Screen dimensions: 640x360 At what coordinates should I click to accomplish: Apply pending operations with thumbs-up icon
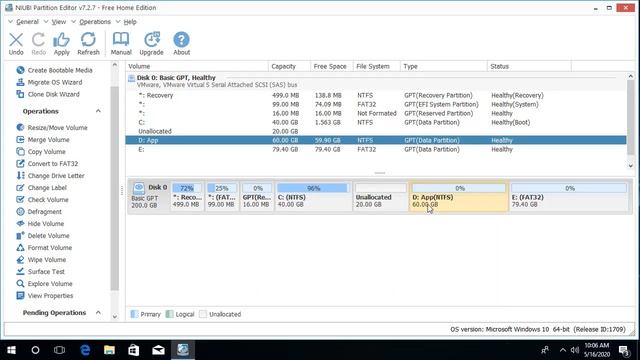click(x=62, y=44)
